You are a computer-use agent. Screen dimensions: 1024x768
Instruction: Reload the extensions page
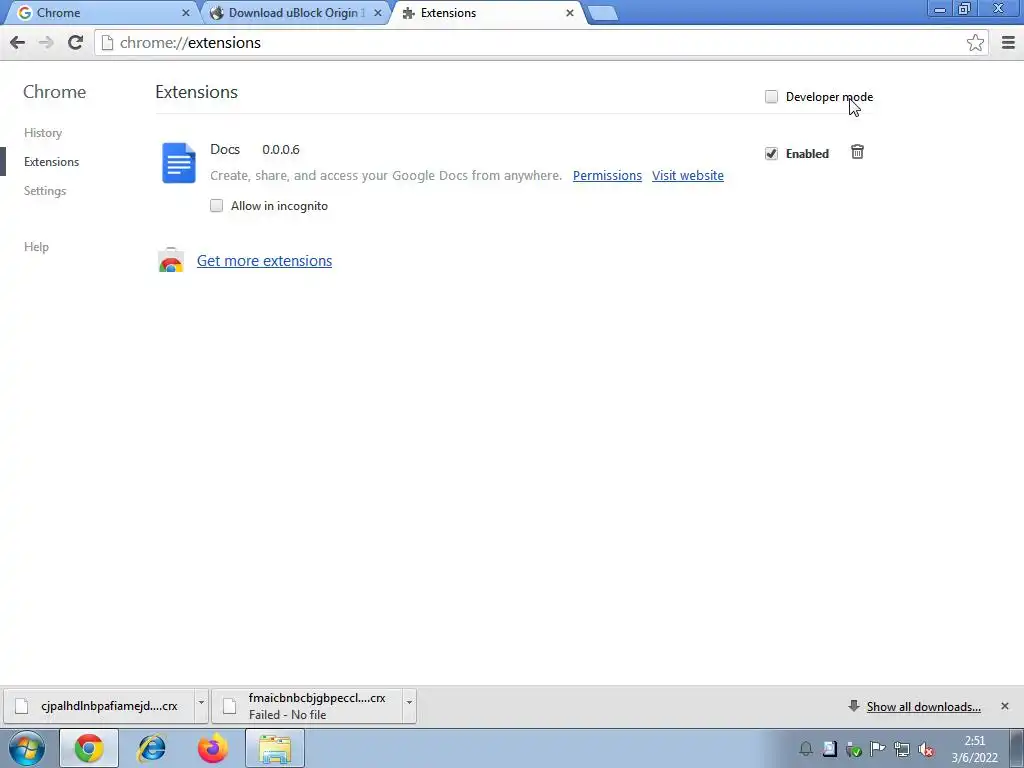(x=75, y=42)
